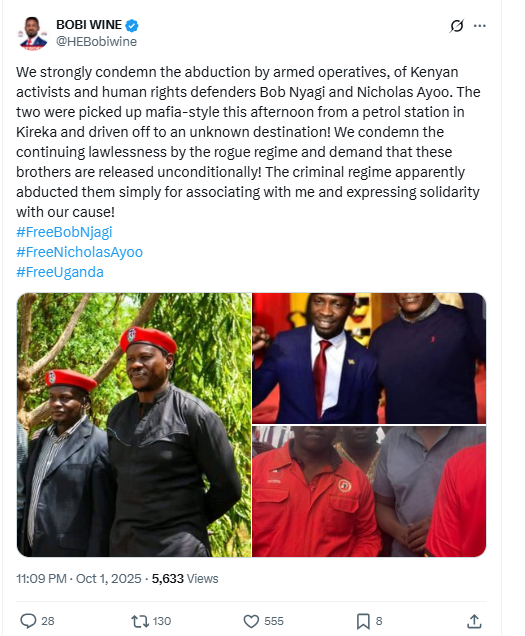Open the photo of man in blue suit
The width and height of the screenshot is (525, 636).
click(x=369, y=358)
